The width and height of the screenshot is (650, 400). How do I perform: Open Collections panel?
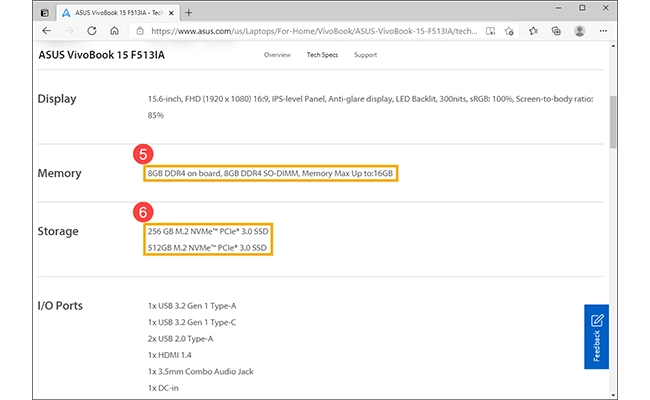556,31
